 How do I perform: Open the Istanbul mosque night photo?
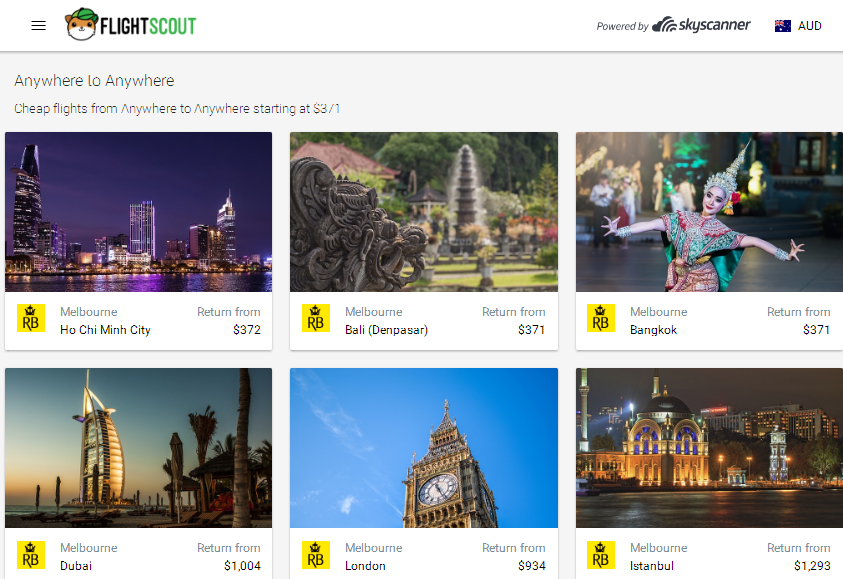click(709, 448)
